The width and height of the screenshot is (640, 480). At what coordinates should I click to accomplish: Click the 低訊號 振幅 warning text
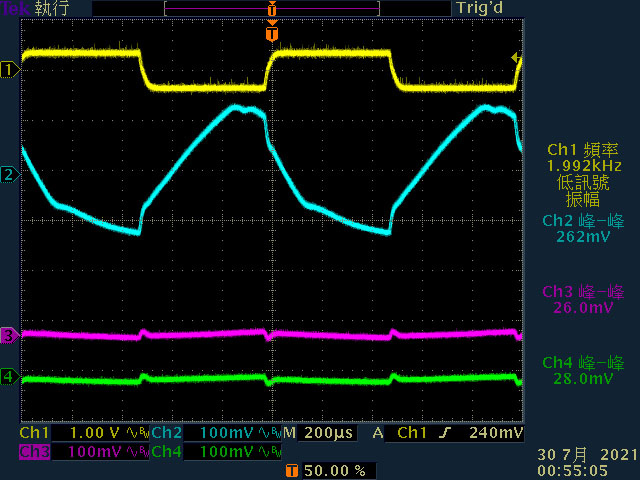pyautogui.click(x=583, y=191)
